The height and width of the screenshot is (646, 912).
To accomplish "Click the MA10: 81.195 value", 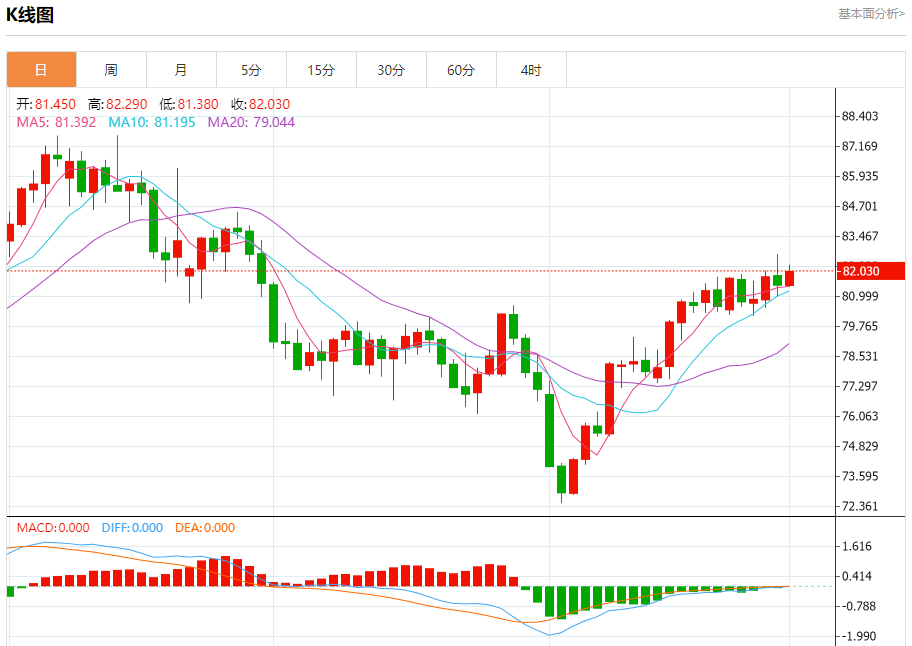I will 152,122.
